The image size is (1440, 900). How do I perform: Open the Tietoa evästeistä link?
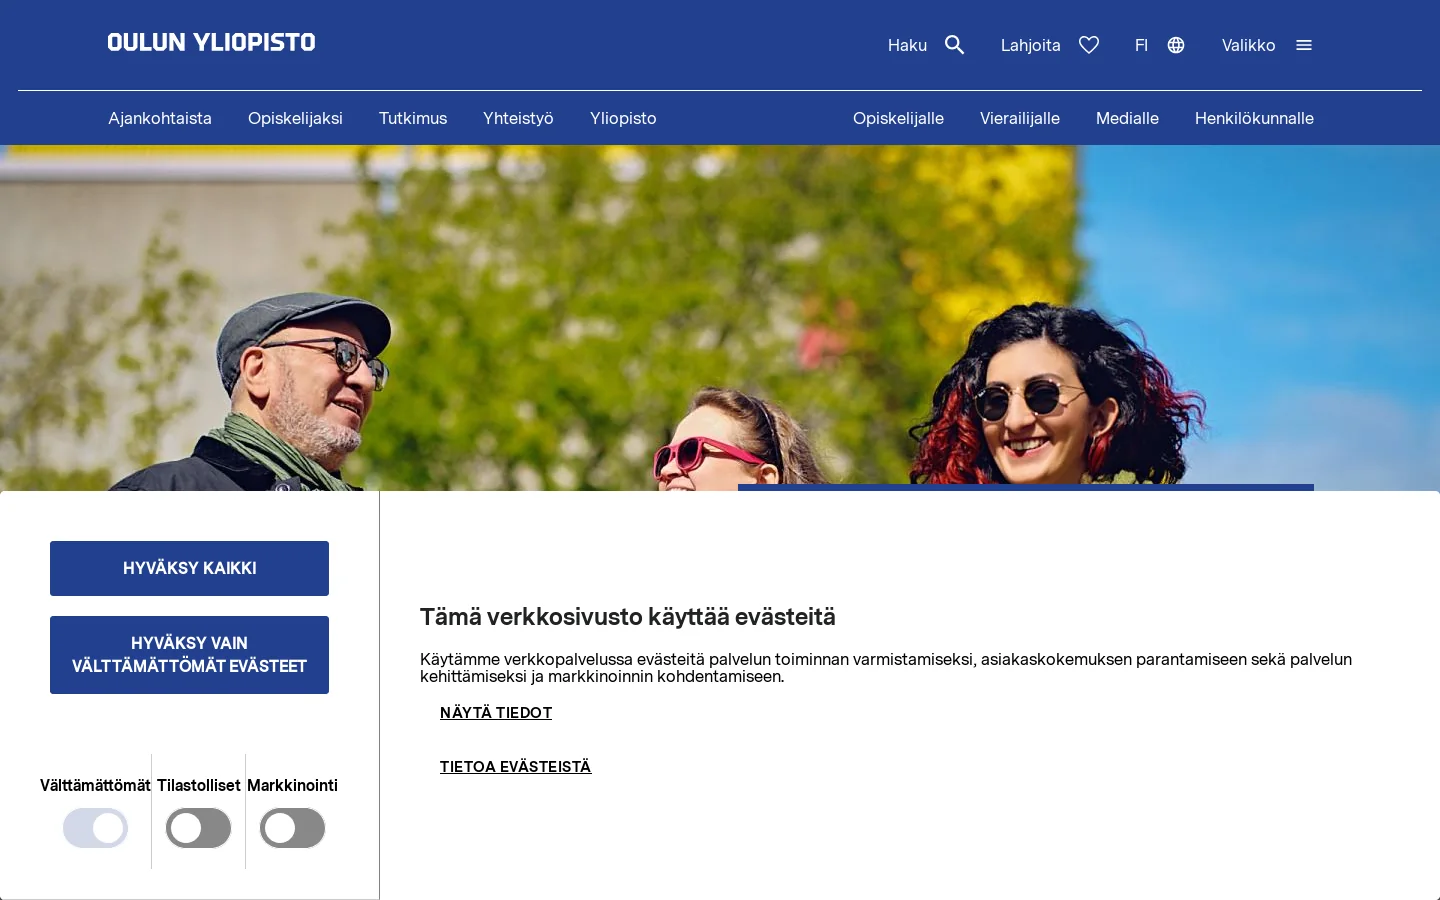pos(516,767)
